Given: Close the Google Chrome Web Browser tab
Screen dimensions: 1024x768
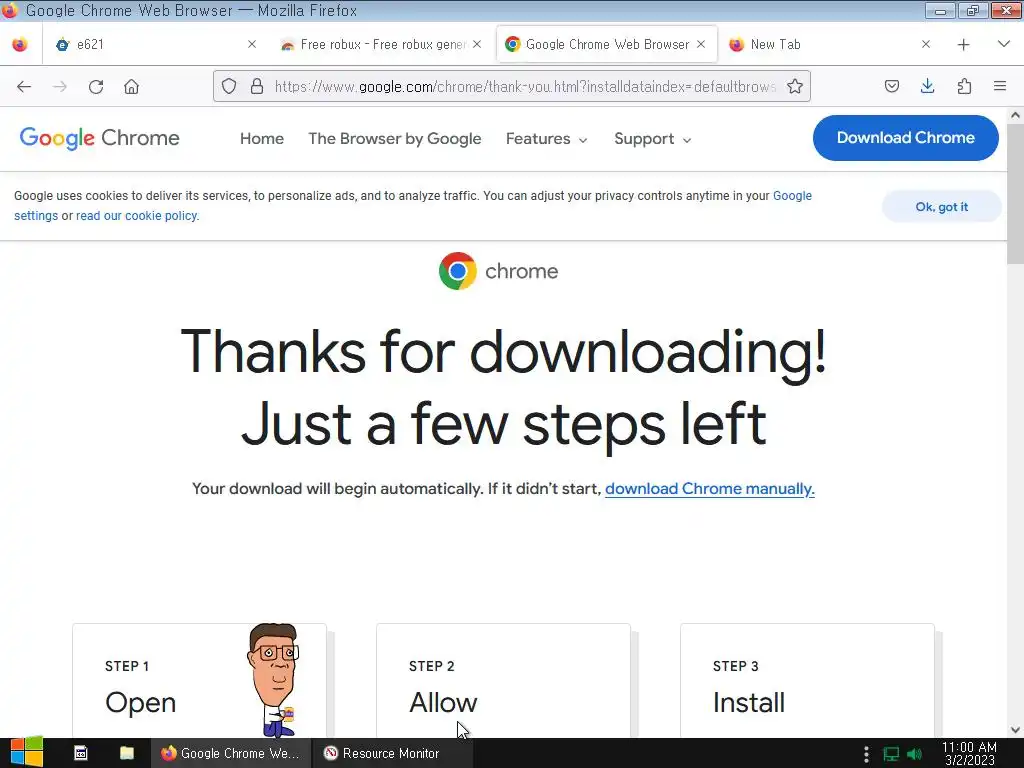Looking at the screenshot, I should click(701, 44).
